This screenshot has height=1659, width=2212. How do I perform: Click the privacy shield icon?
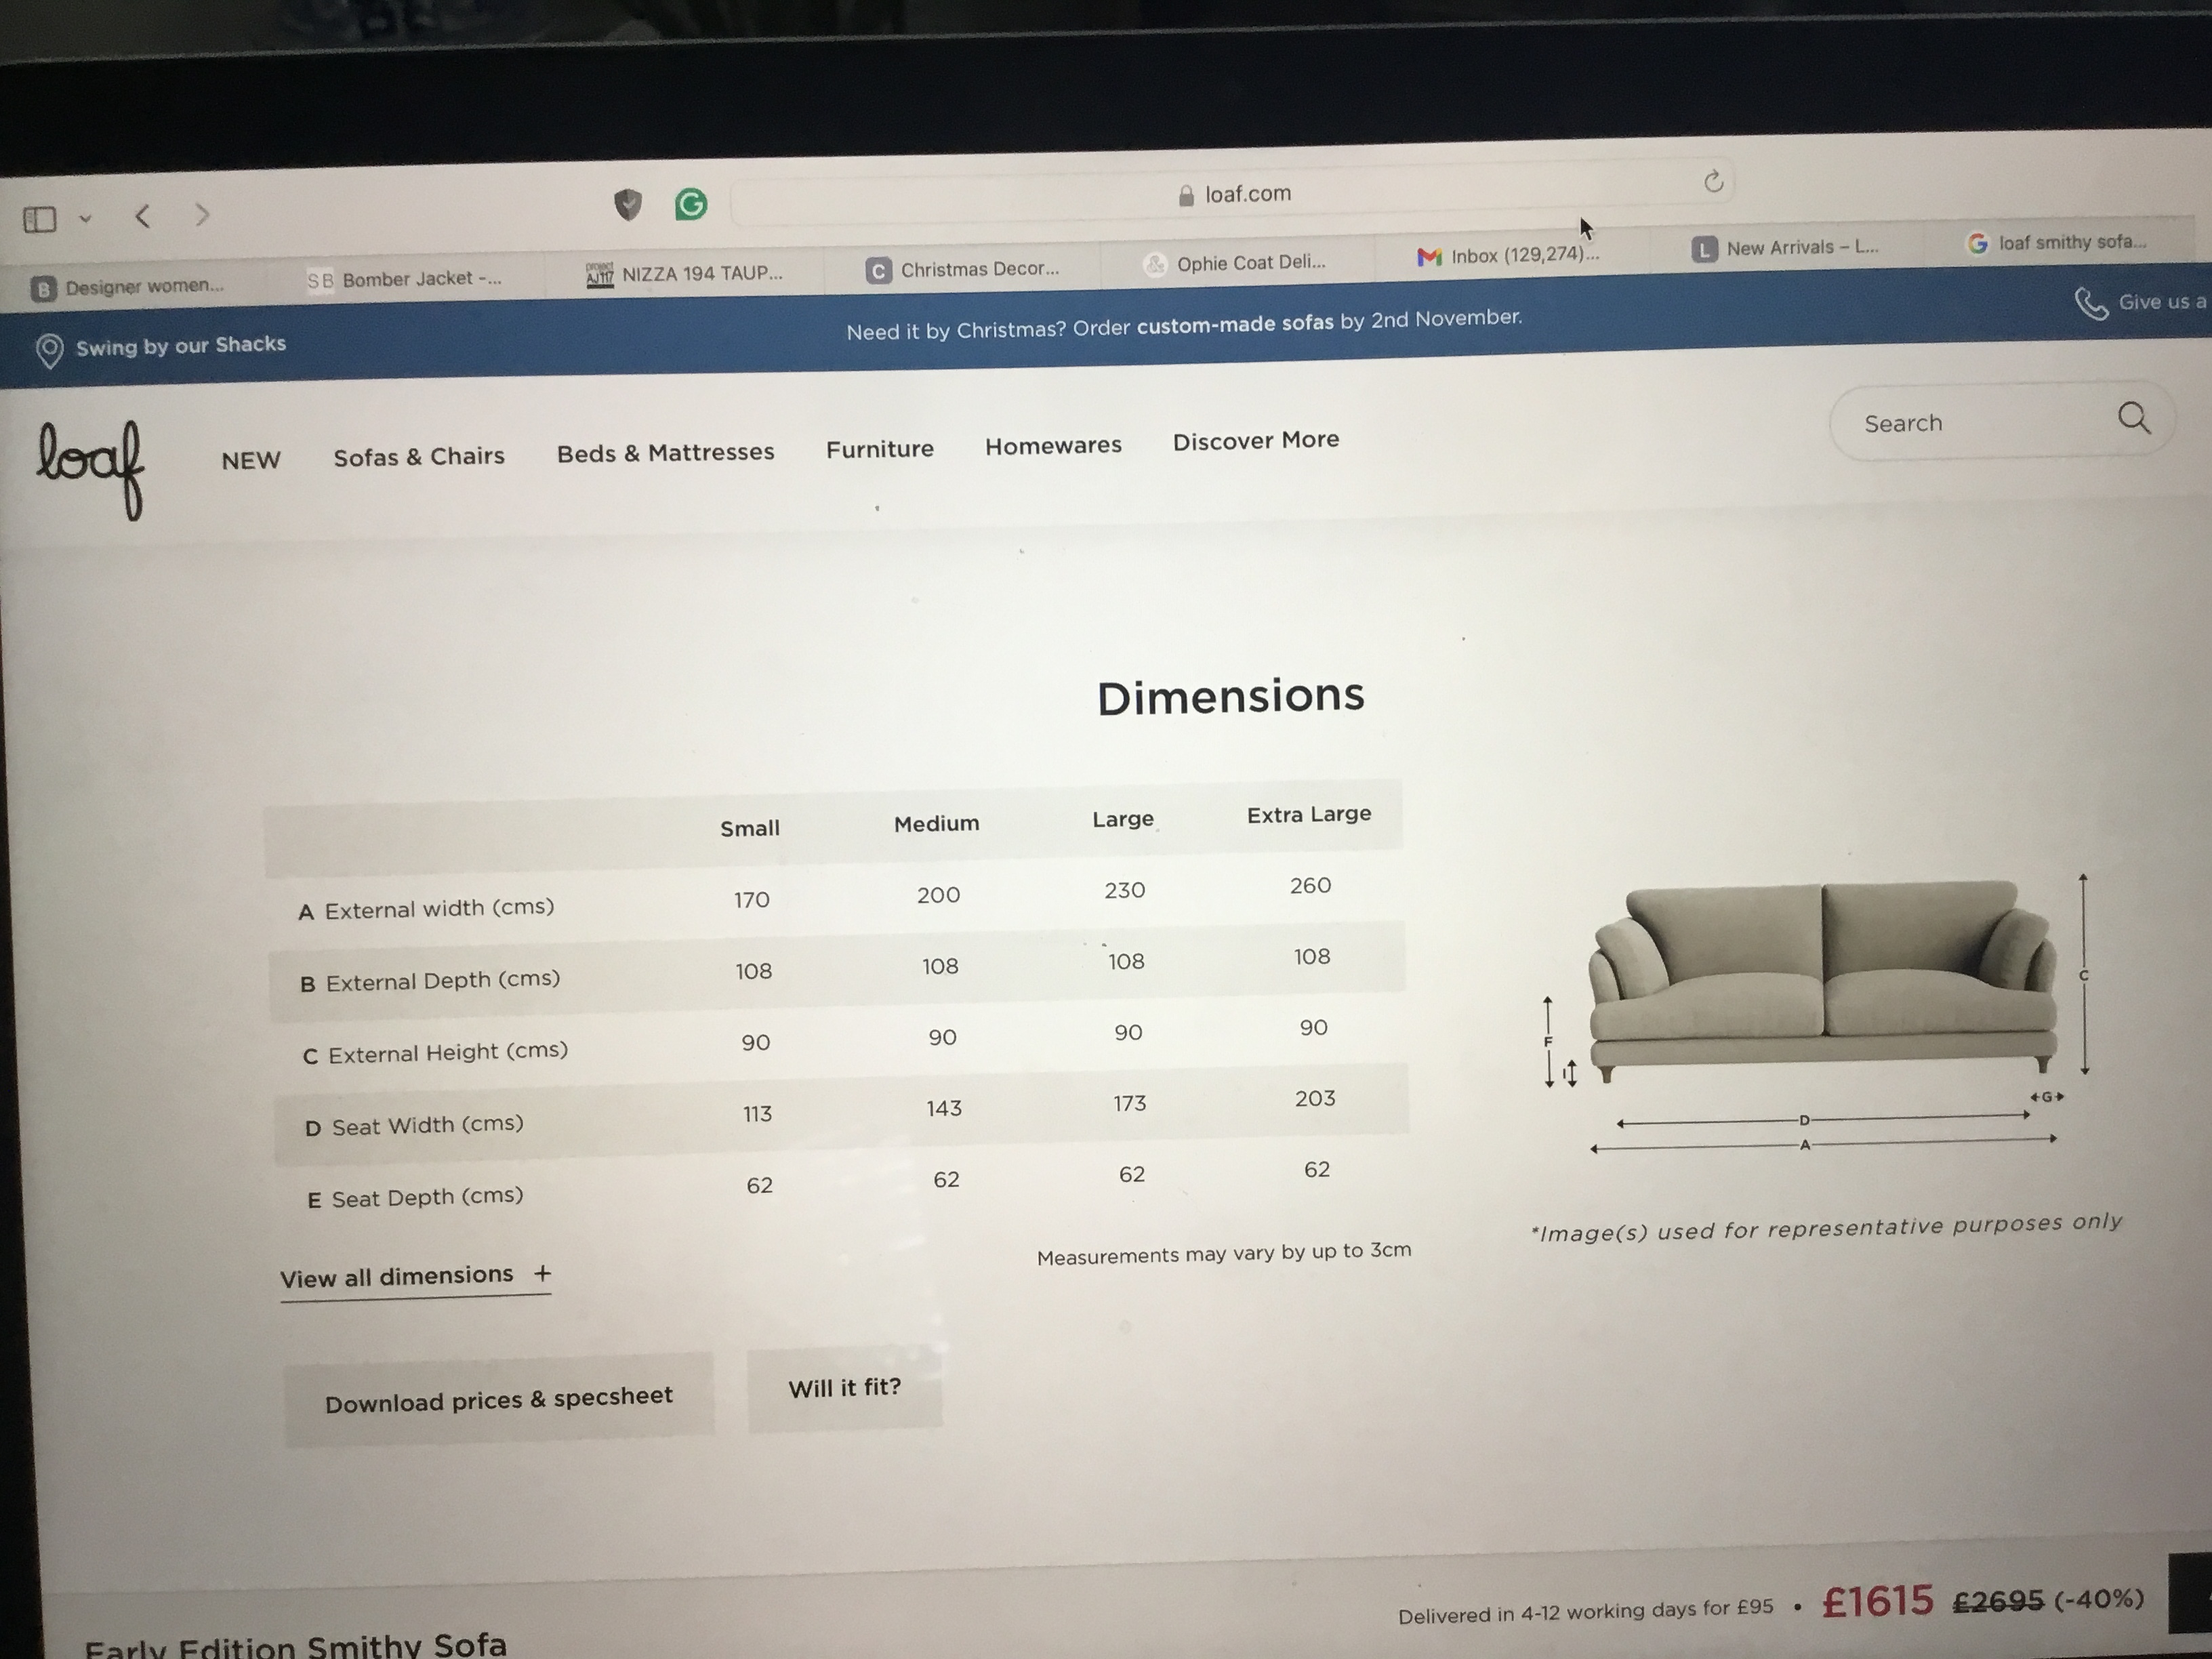(x=627, y=205)
